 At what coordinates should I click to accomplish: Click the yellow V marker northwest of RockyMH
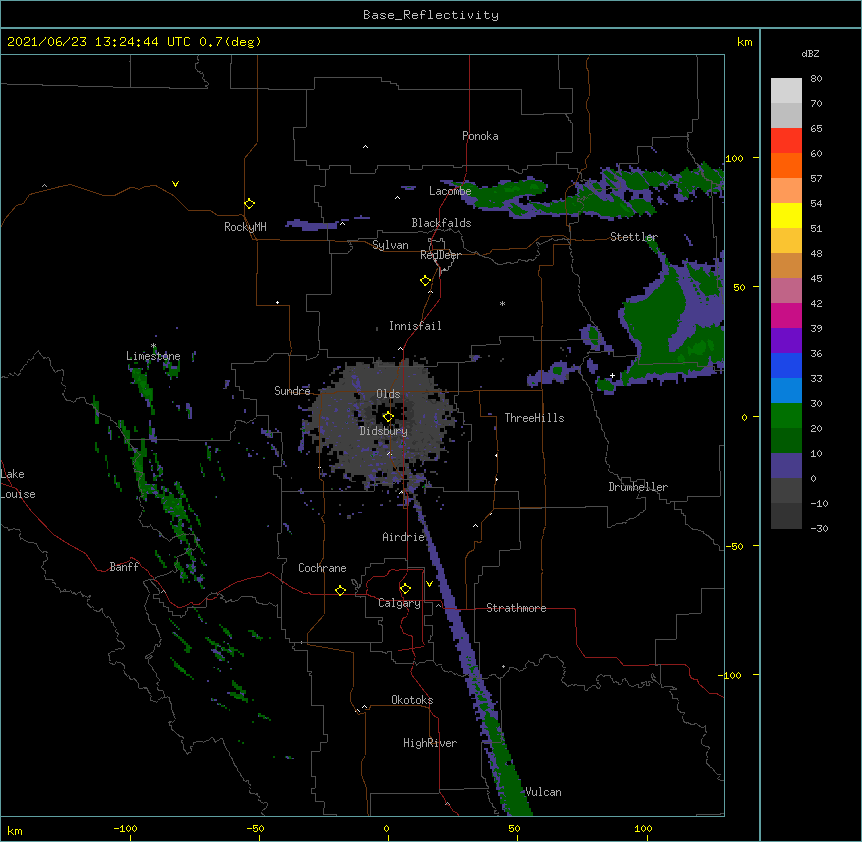point(175,184)
